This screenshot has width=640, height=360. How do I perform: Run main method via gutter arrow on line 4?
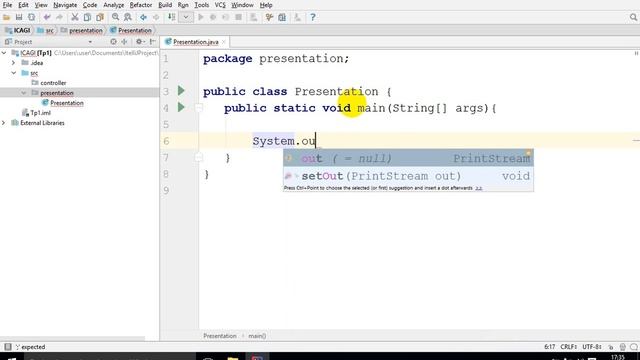point(181,107)
